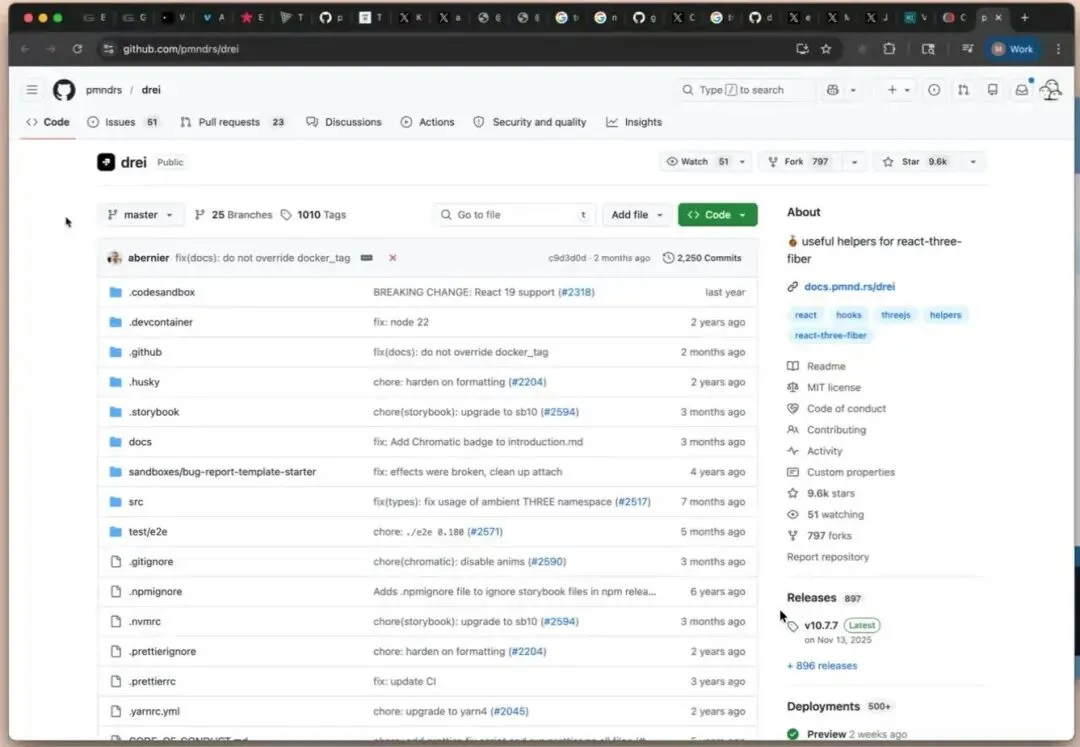
Task: Open the .codesandbox folder icon
Action: coord(116,292)
